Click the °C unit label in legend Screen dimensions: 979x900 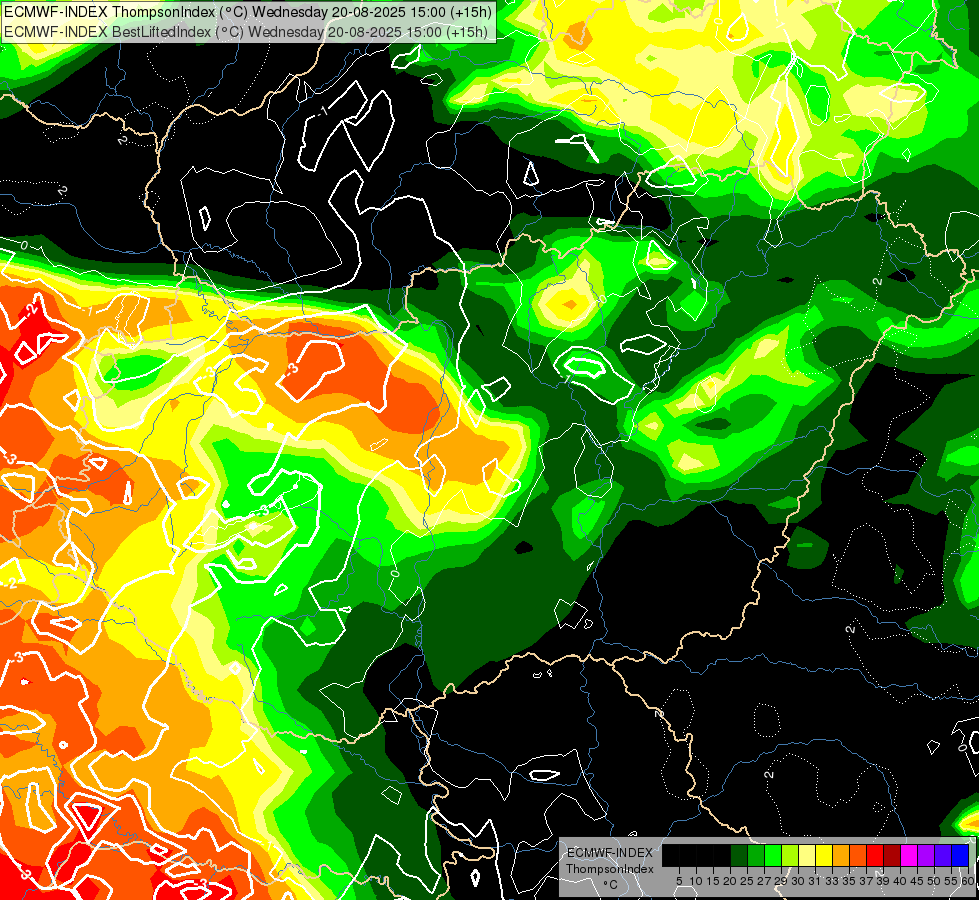[610, 885]
